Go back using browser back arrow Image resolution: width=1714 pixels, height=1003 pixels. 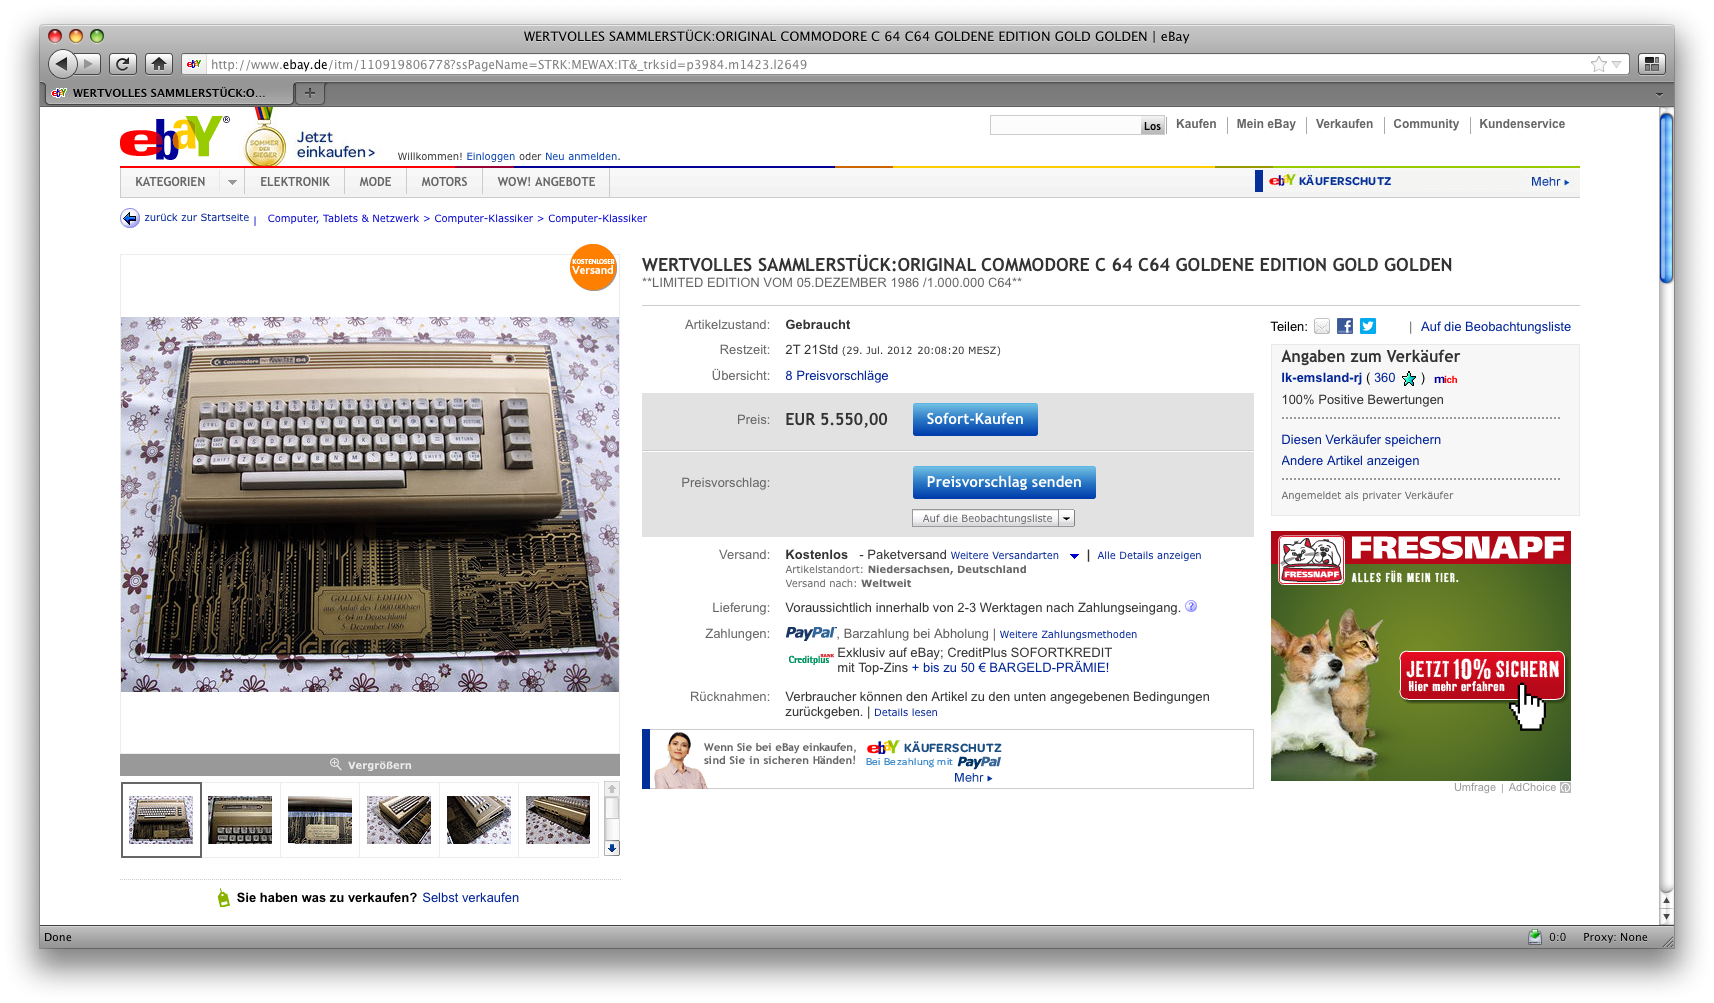click(x=63, y=64)
